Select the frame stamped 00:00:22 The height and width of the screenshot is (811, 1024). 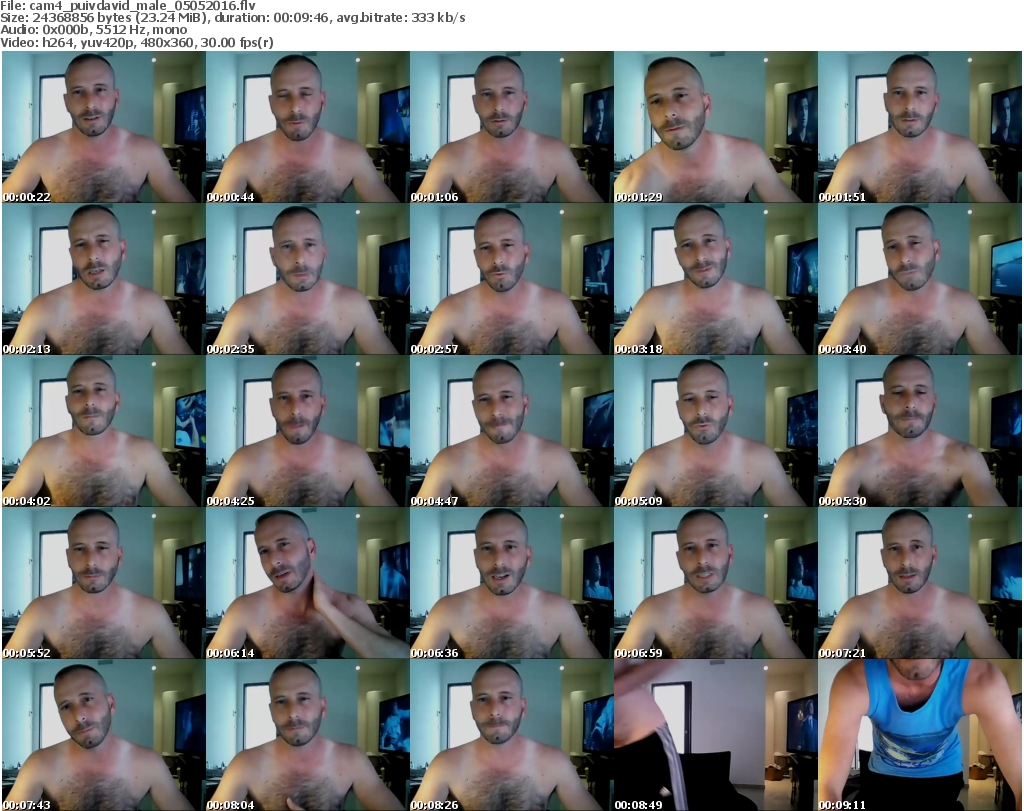(x=104, y=127)
